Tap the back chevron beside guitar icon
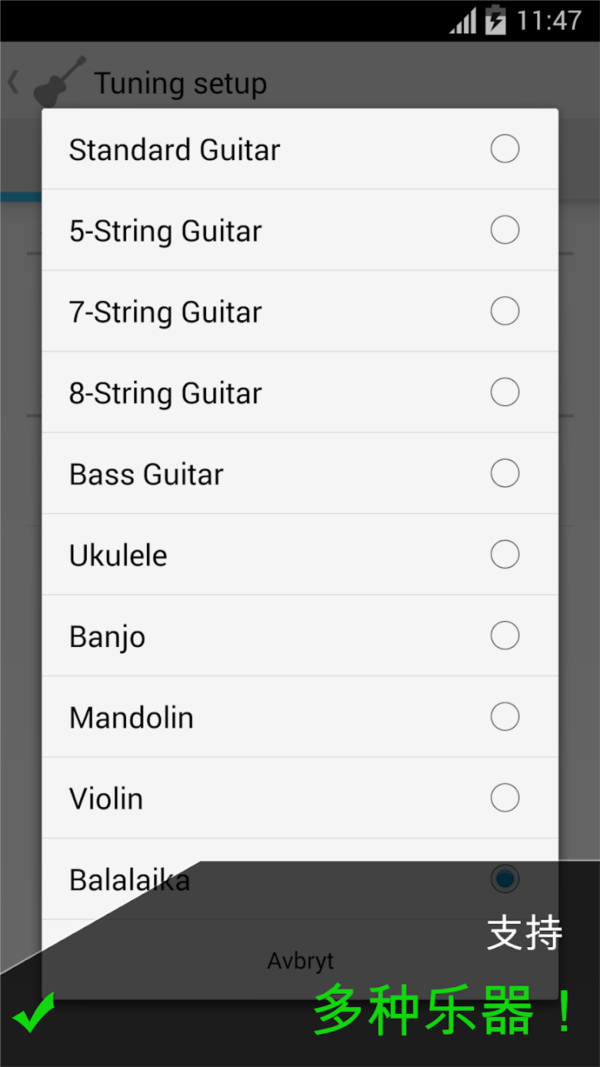This screenshot has width=600, height=1067. point(14,82)
